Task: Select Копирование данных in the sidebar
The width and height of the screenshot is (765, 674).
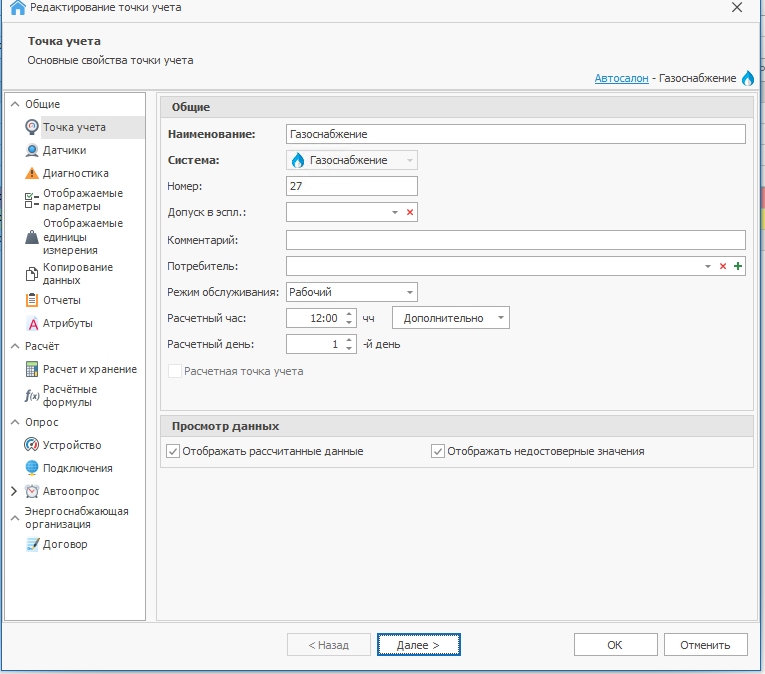Action: click(77, 273)
